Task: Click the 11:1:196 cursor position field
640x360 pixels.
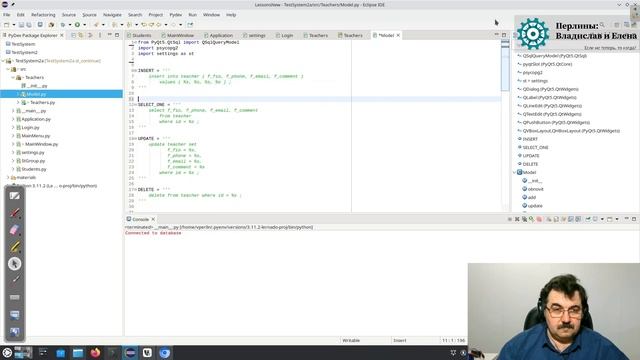Action: pos(453,340)
